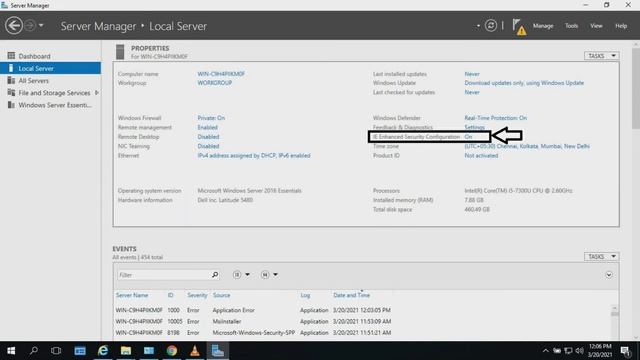
Task: Open Action Center notifications icon
Action: tap(625, 351)
